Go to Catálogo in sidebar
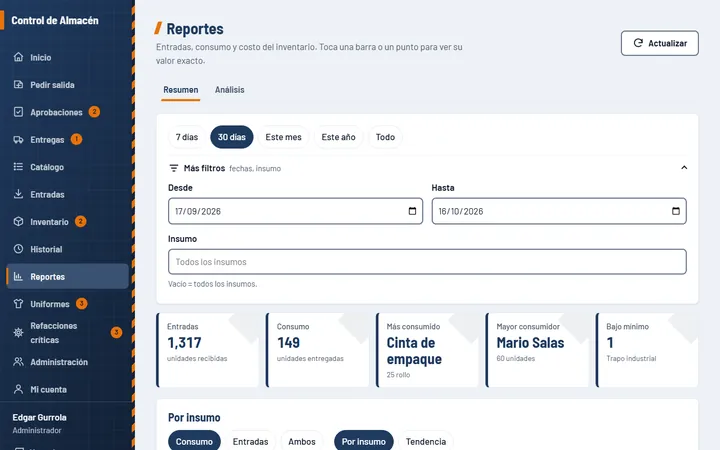The width and height of the screenshot is (720, 450). click(x=68, y=167)
